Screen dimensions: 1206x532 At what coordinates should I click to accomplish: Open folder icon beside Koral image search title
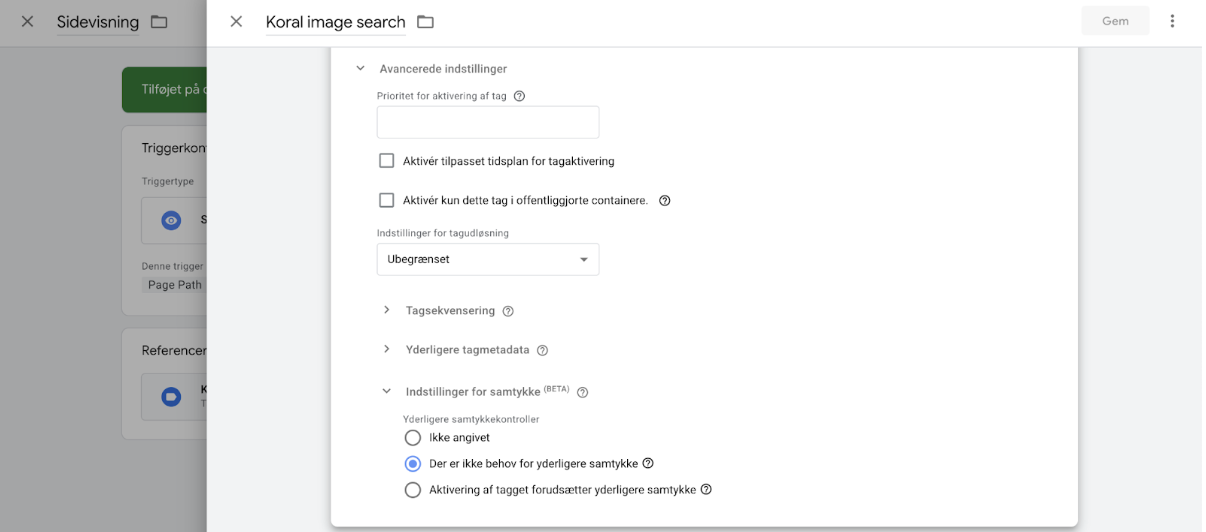[425, 22]
